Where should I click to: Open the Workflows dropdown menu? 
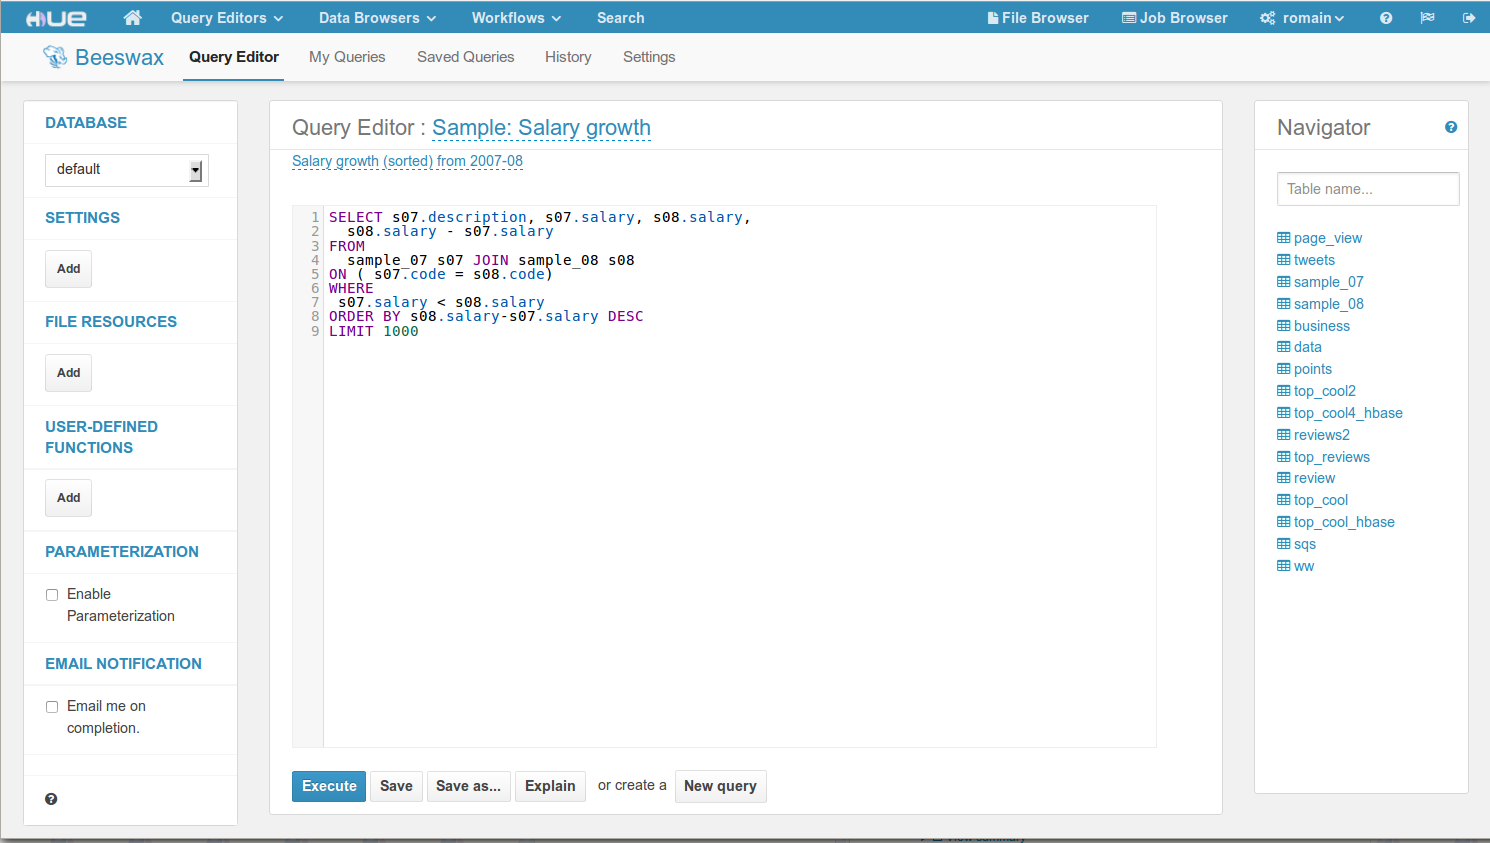[x=516, y=18]
